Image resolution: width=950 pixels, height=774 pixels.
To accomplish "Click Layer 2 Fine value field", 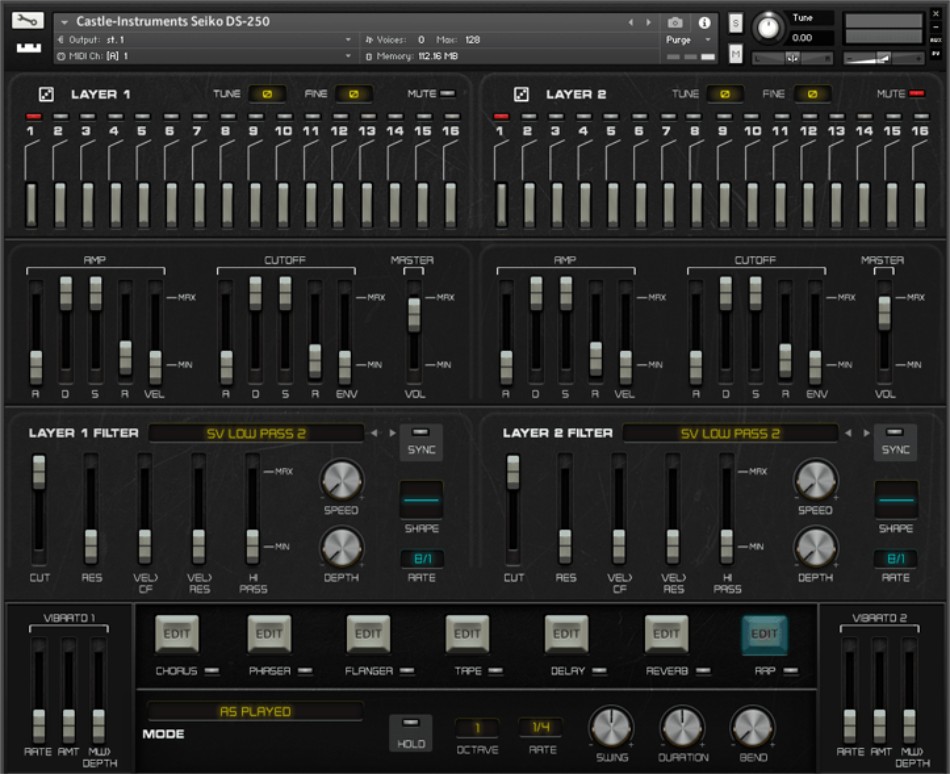I will 812,94.
